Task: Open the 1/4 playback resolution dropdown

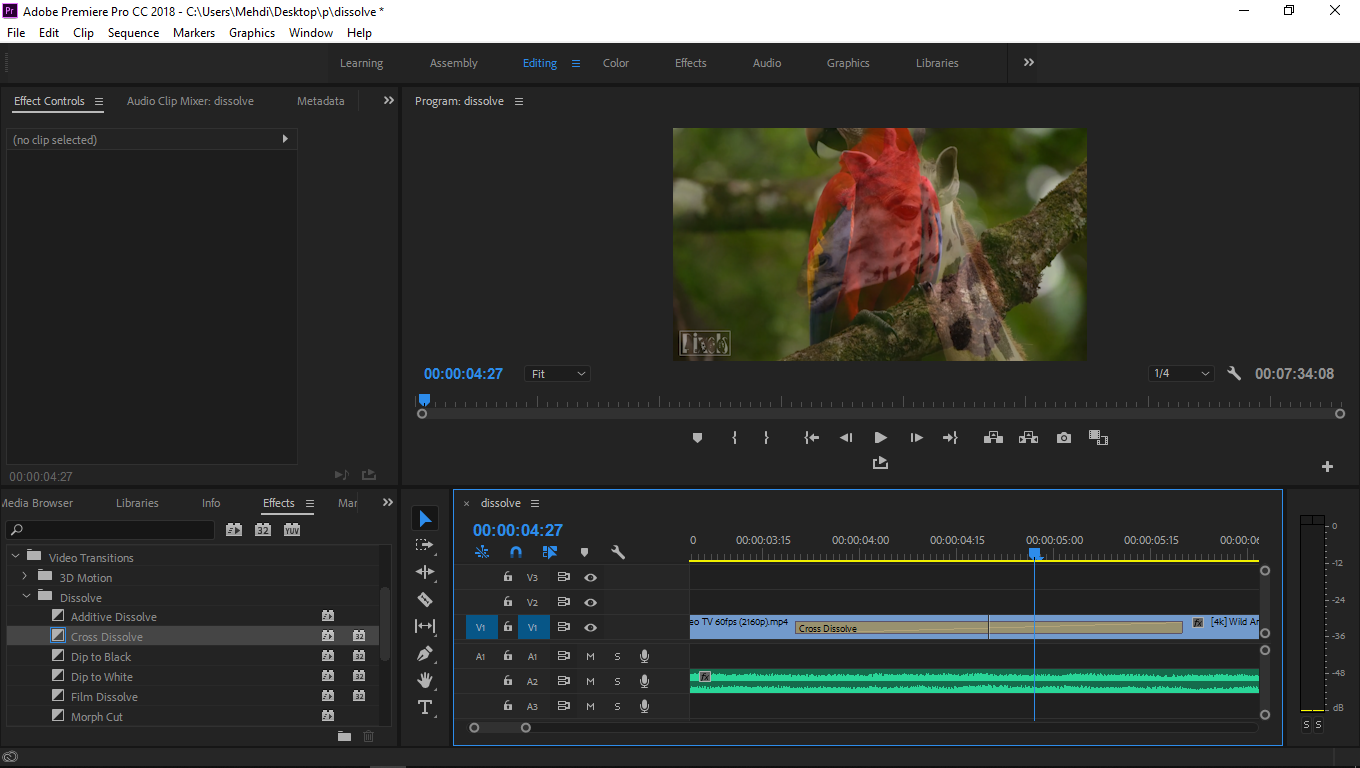Action: [1181, 374]
